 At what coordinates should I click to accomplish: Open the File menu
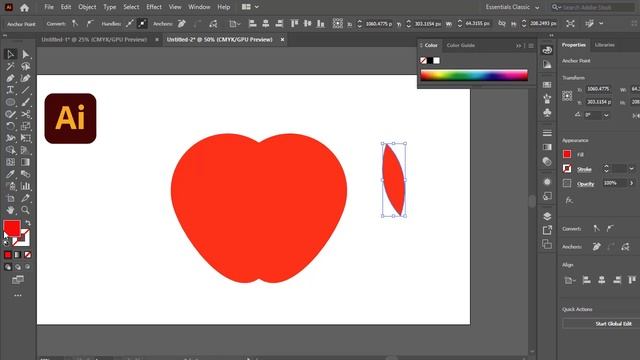(49, 7)
